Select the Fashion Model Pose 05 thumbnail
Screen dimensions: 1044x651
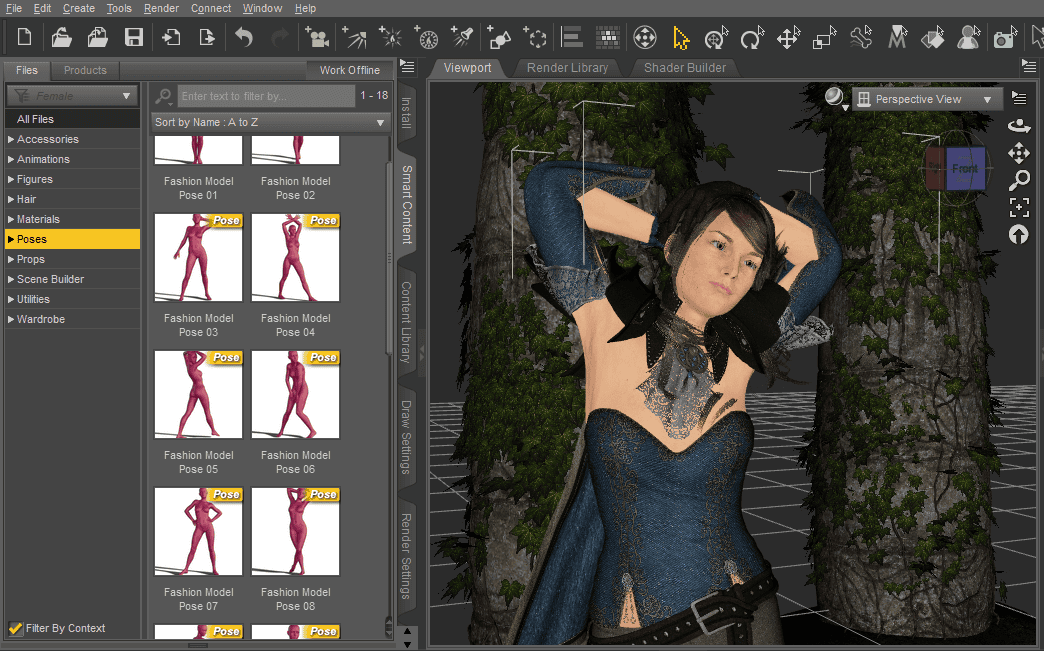[198, 394]
